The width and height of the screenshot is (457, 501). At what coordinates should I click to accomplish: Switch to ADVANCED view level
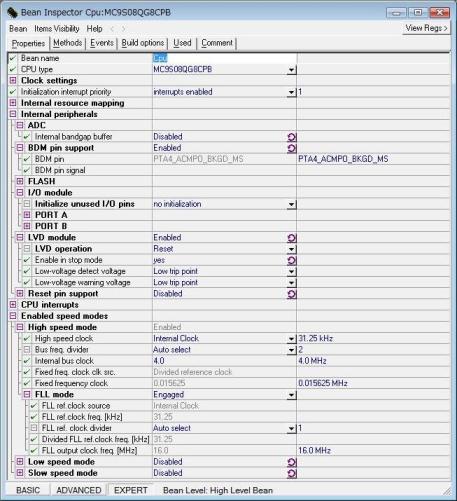click(x=79, y=490)
